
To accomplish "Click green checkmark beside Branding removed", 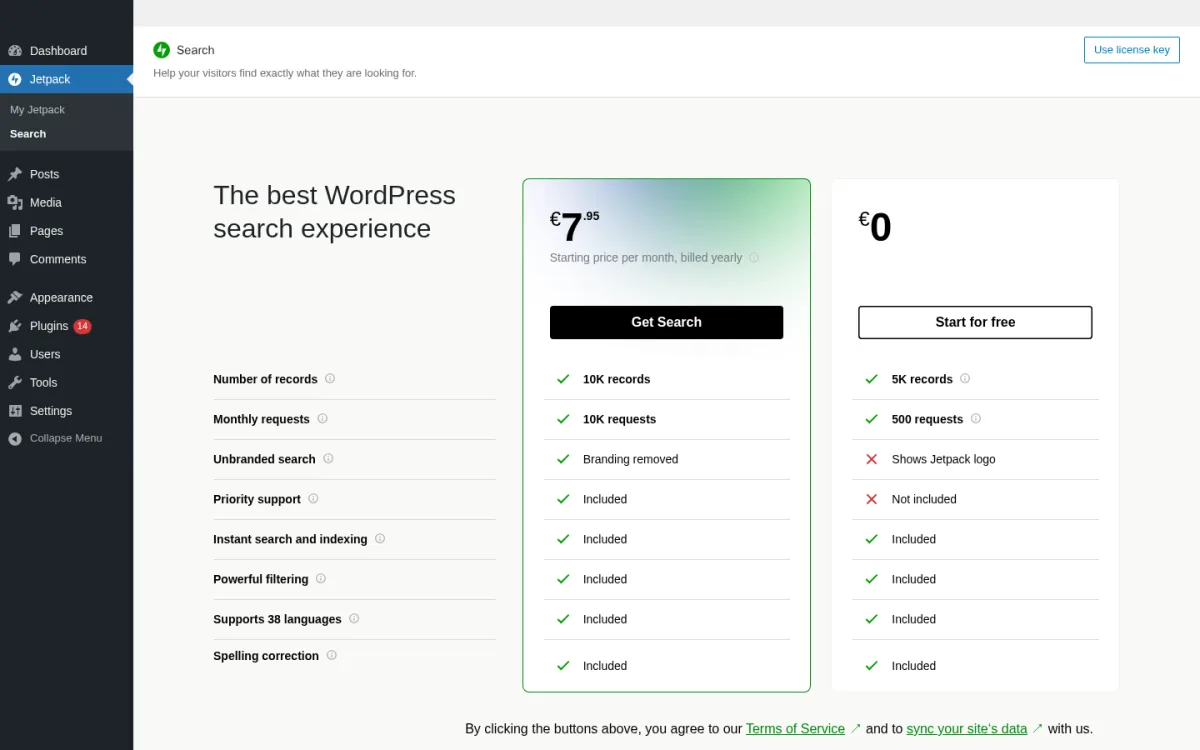I will (x=563, y=459).
